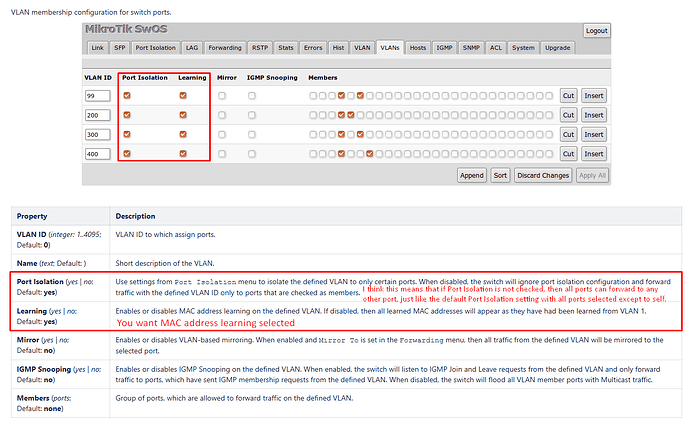Cut the VLAN 99 row

point(568,96)
